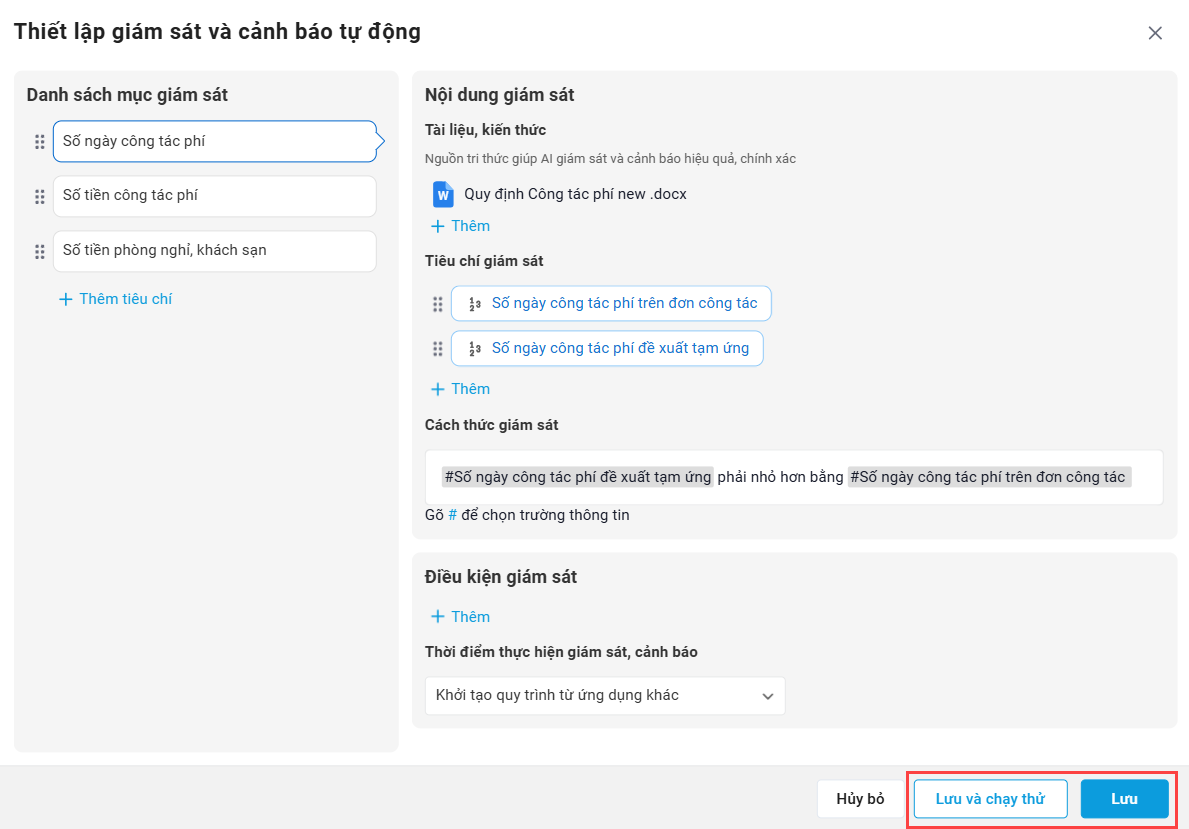
Task: Open the Thời điểm thực hiện giám sát dropdown
Action: [605, 695]
